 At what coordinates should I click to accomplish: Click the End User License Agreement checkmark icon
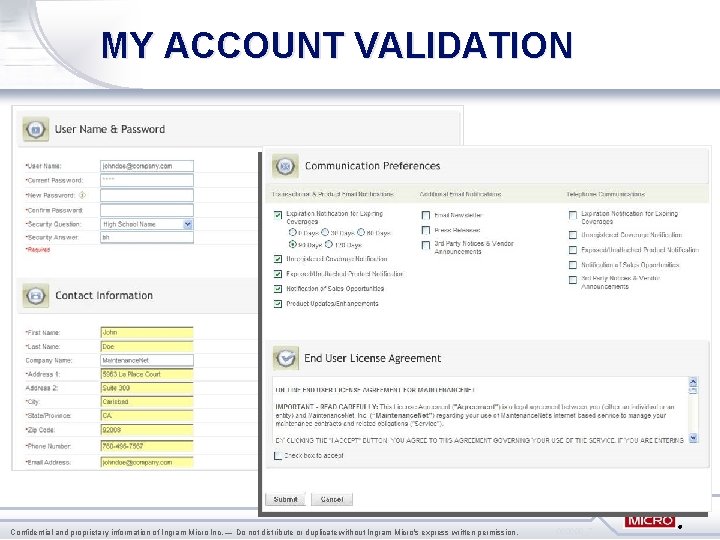[286, 358]
